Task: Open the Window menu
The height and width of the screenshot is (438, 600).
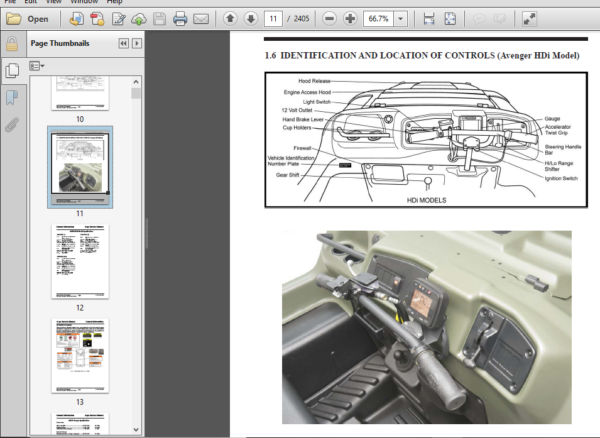Action: [84, 2]
